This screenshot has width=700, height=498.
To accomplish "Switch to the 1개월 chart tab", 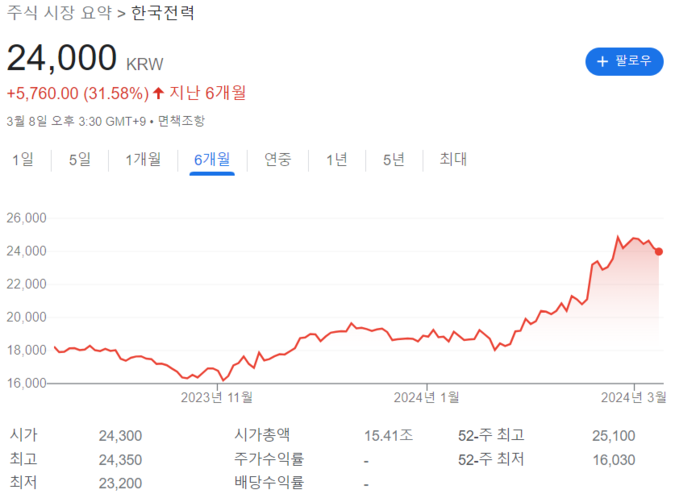I will (x=143, y=159).
